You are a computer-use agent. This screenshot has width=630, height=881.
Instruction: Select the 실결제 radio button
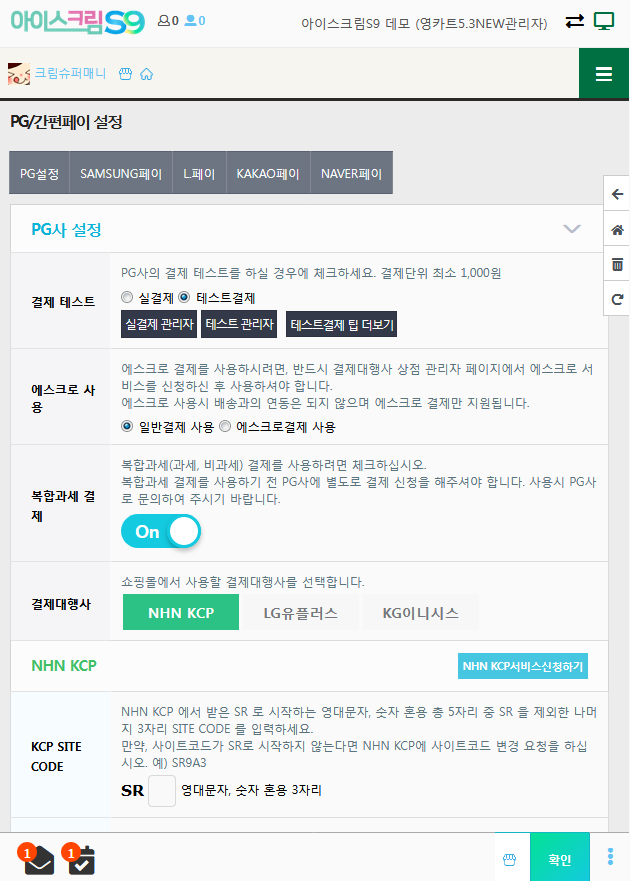pos(127,297)
